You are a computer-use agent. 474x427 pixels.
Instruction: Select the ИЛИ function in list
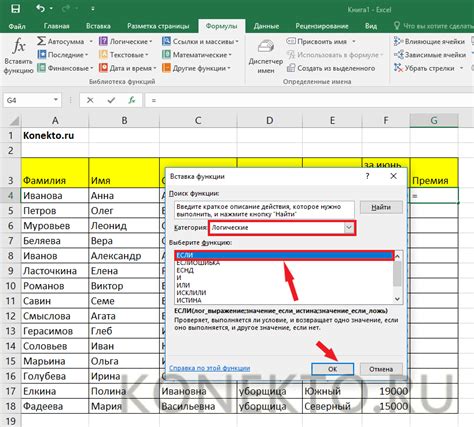(x=183, y=285)
